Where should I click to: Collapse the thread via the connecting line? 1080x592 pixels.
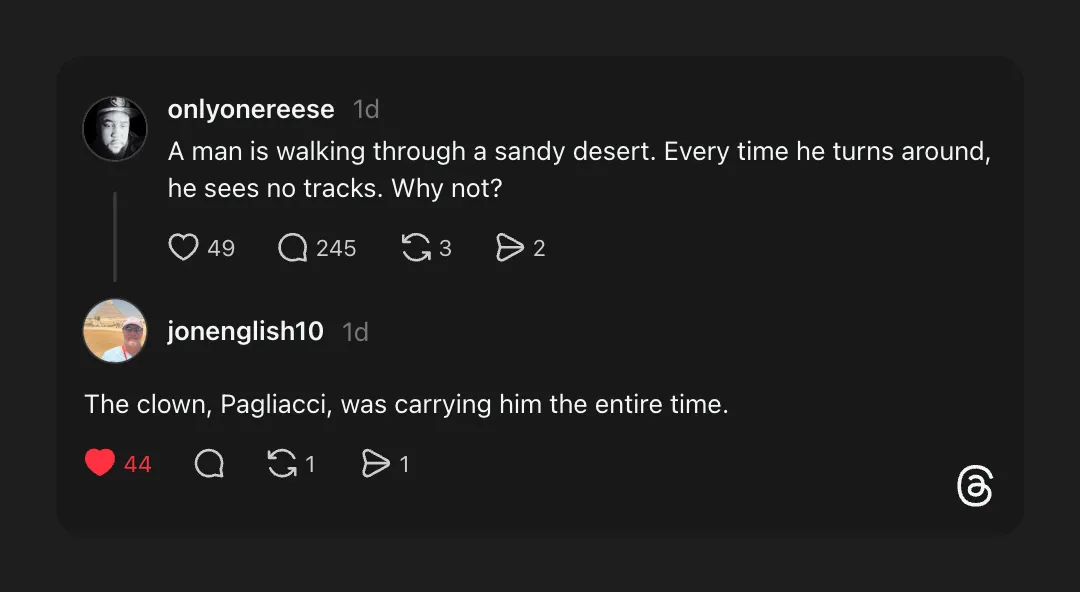(x=115, y=237)
